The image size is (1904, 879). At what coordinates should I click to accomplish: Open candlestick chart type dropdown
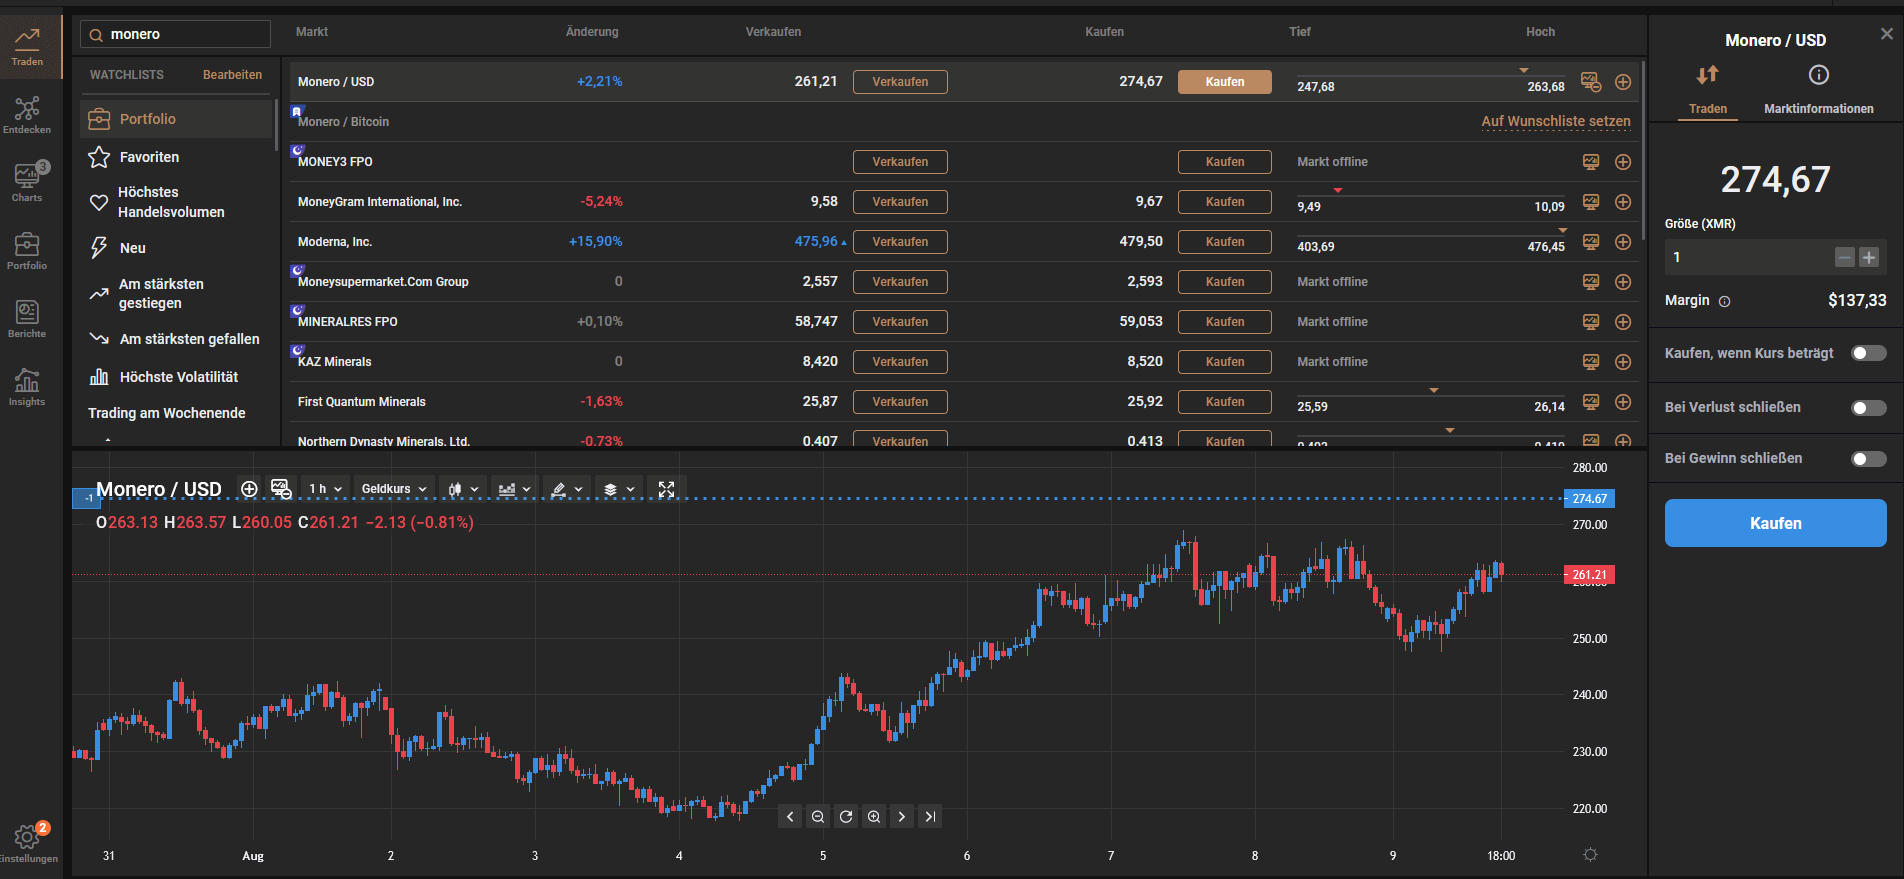pyautogui.click(x=463, y=489)
